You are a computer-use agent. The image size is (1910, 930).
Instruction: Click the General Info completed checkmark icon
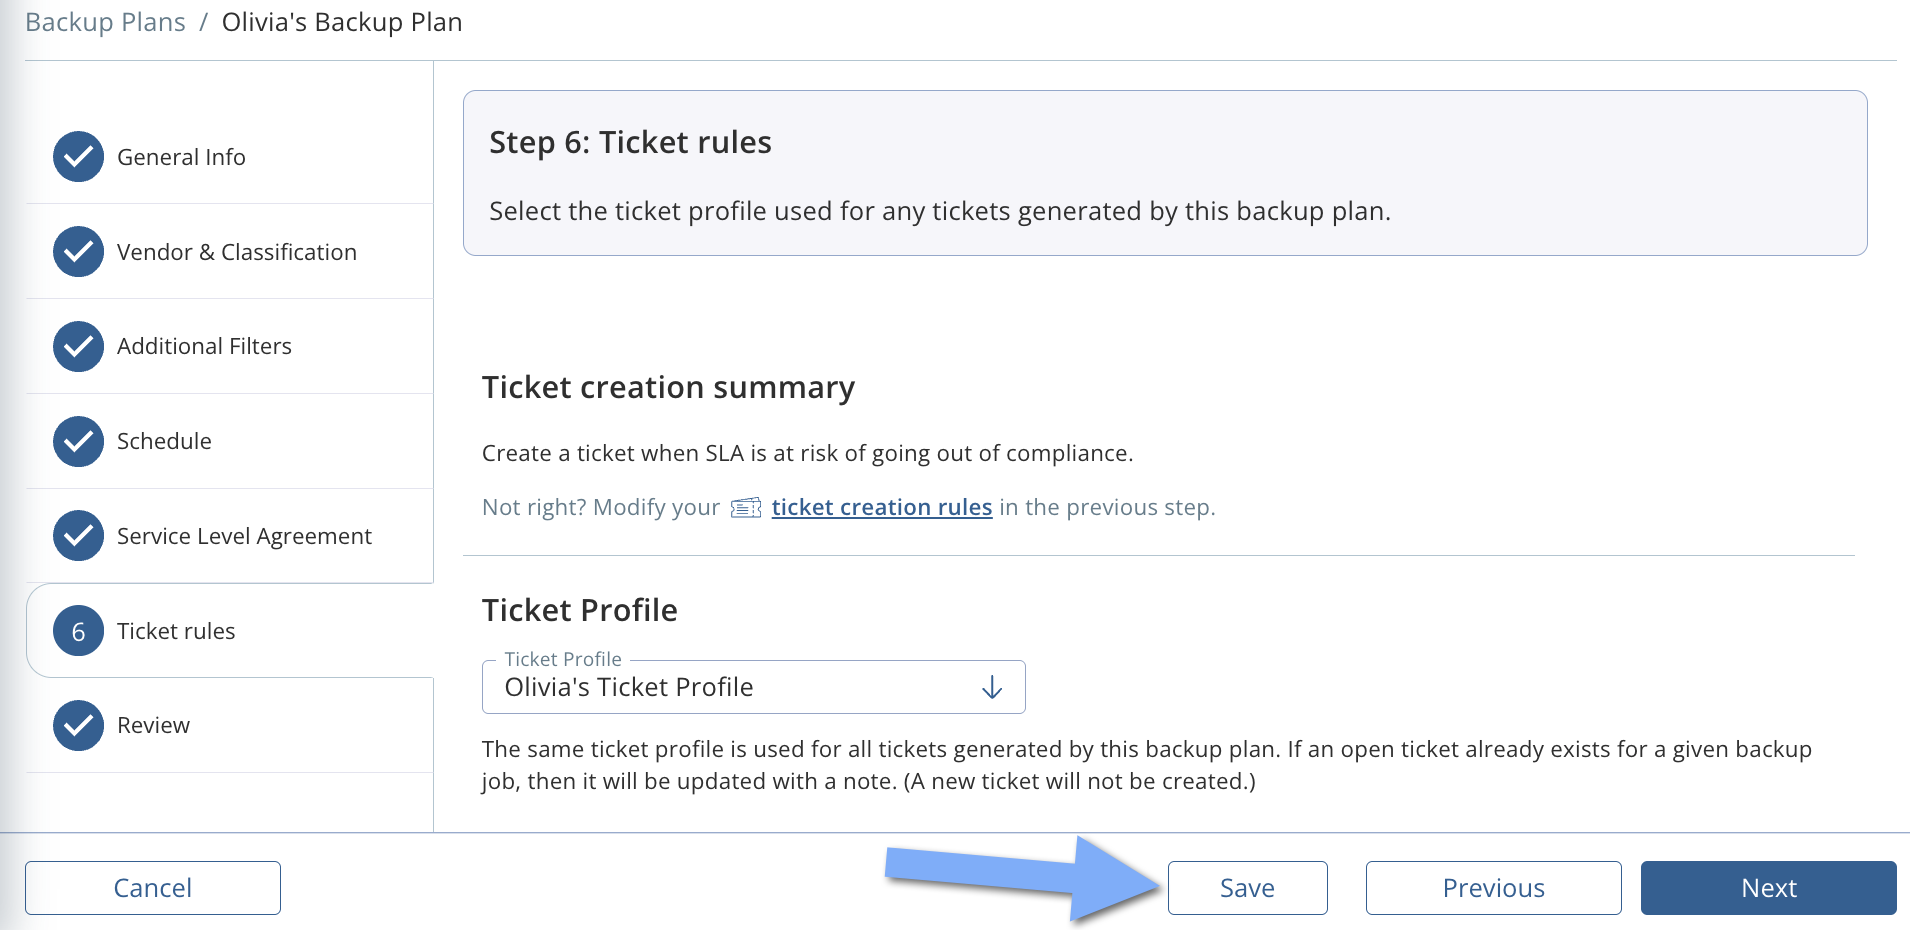point(77,156)
